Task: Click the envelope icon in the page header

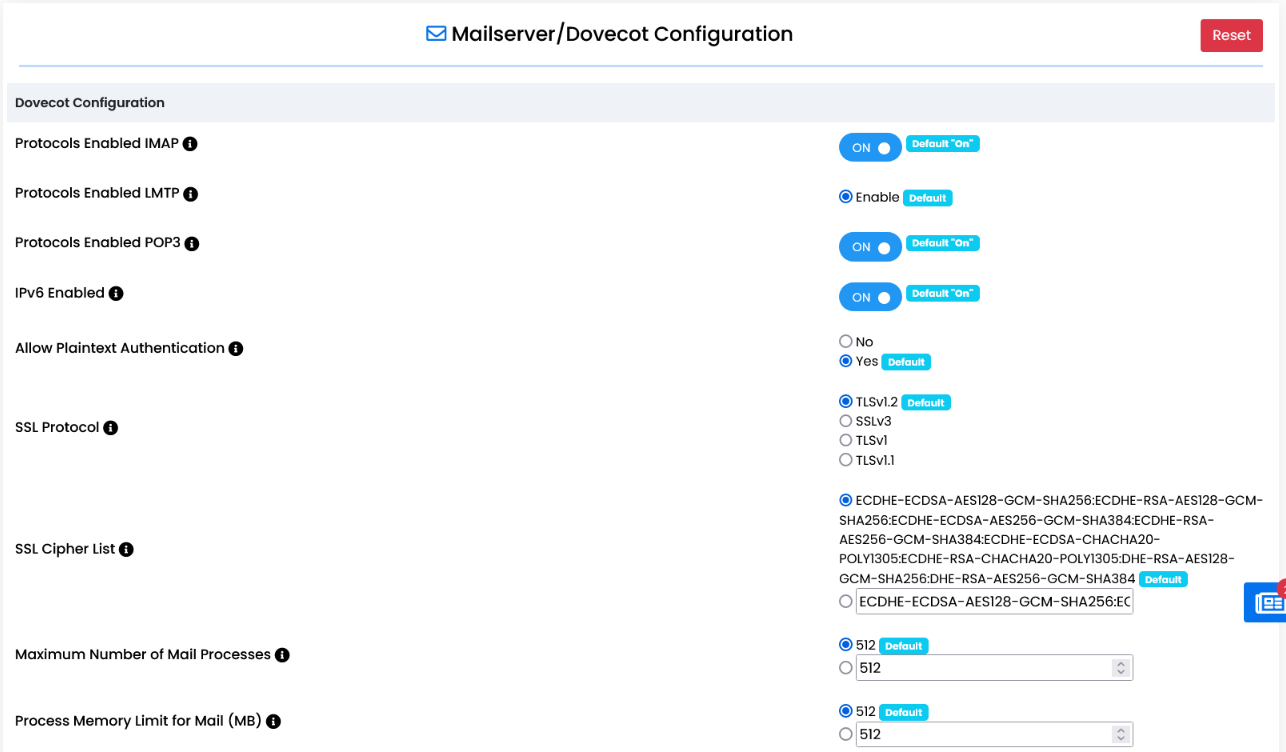Action: [434, 33]
